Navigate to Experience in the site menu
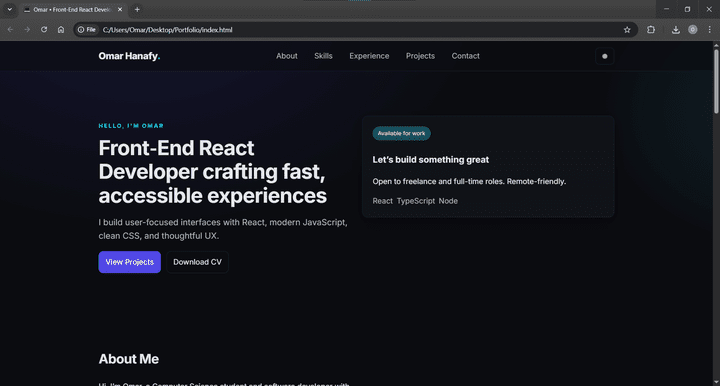This screenshot has height=386, width=720. click(x=369, y=56)
